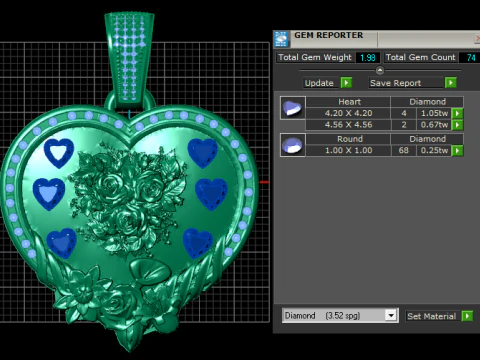Click the Total Gem Weight label
The image size is (480, 360).
click(x=315, y=57)
